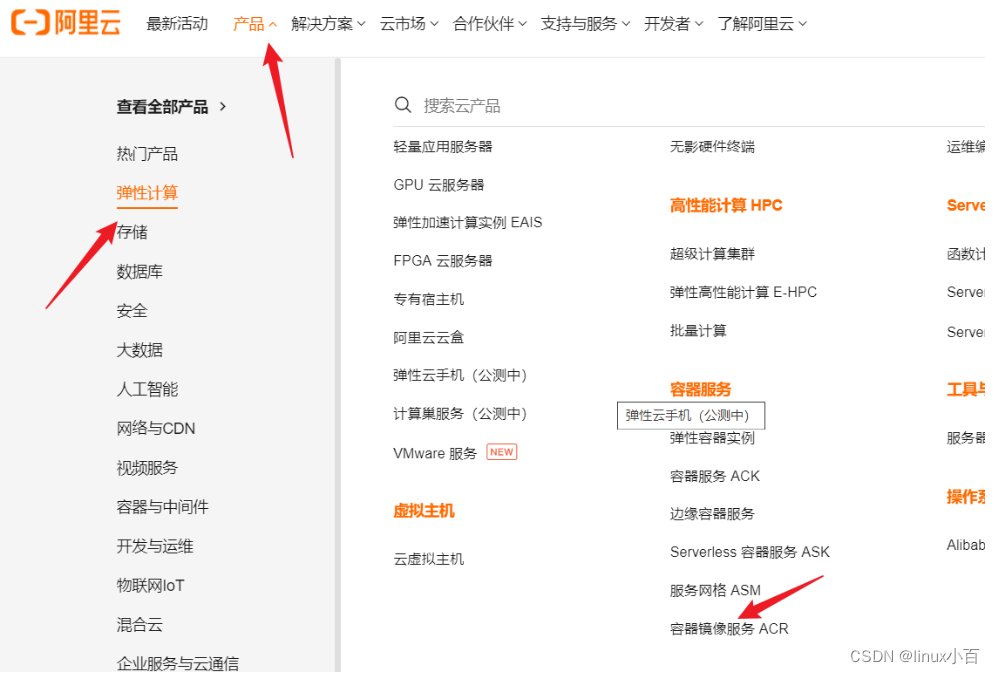Collapse the 产品 menu
This screenshot has height=674, width=995.
(254, 23)
